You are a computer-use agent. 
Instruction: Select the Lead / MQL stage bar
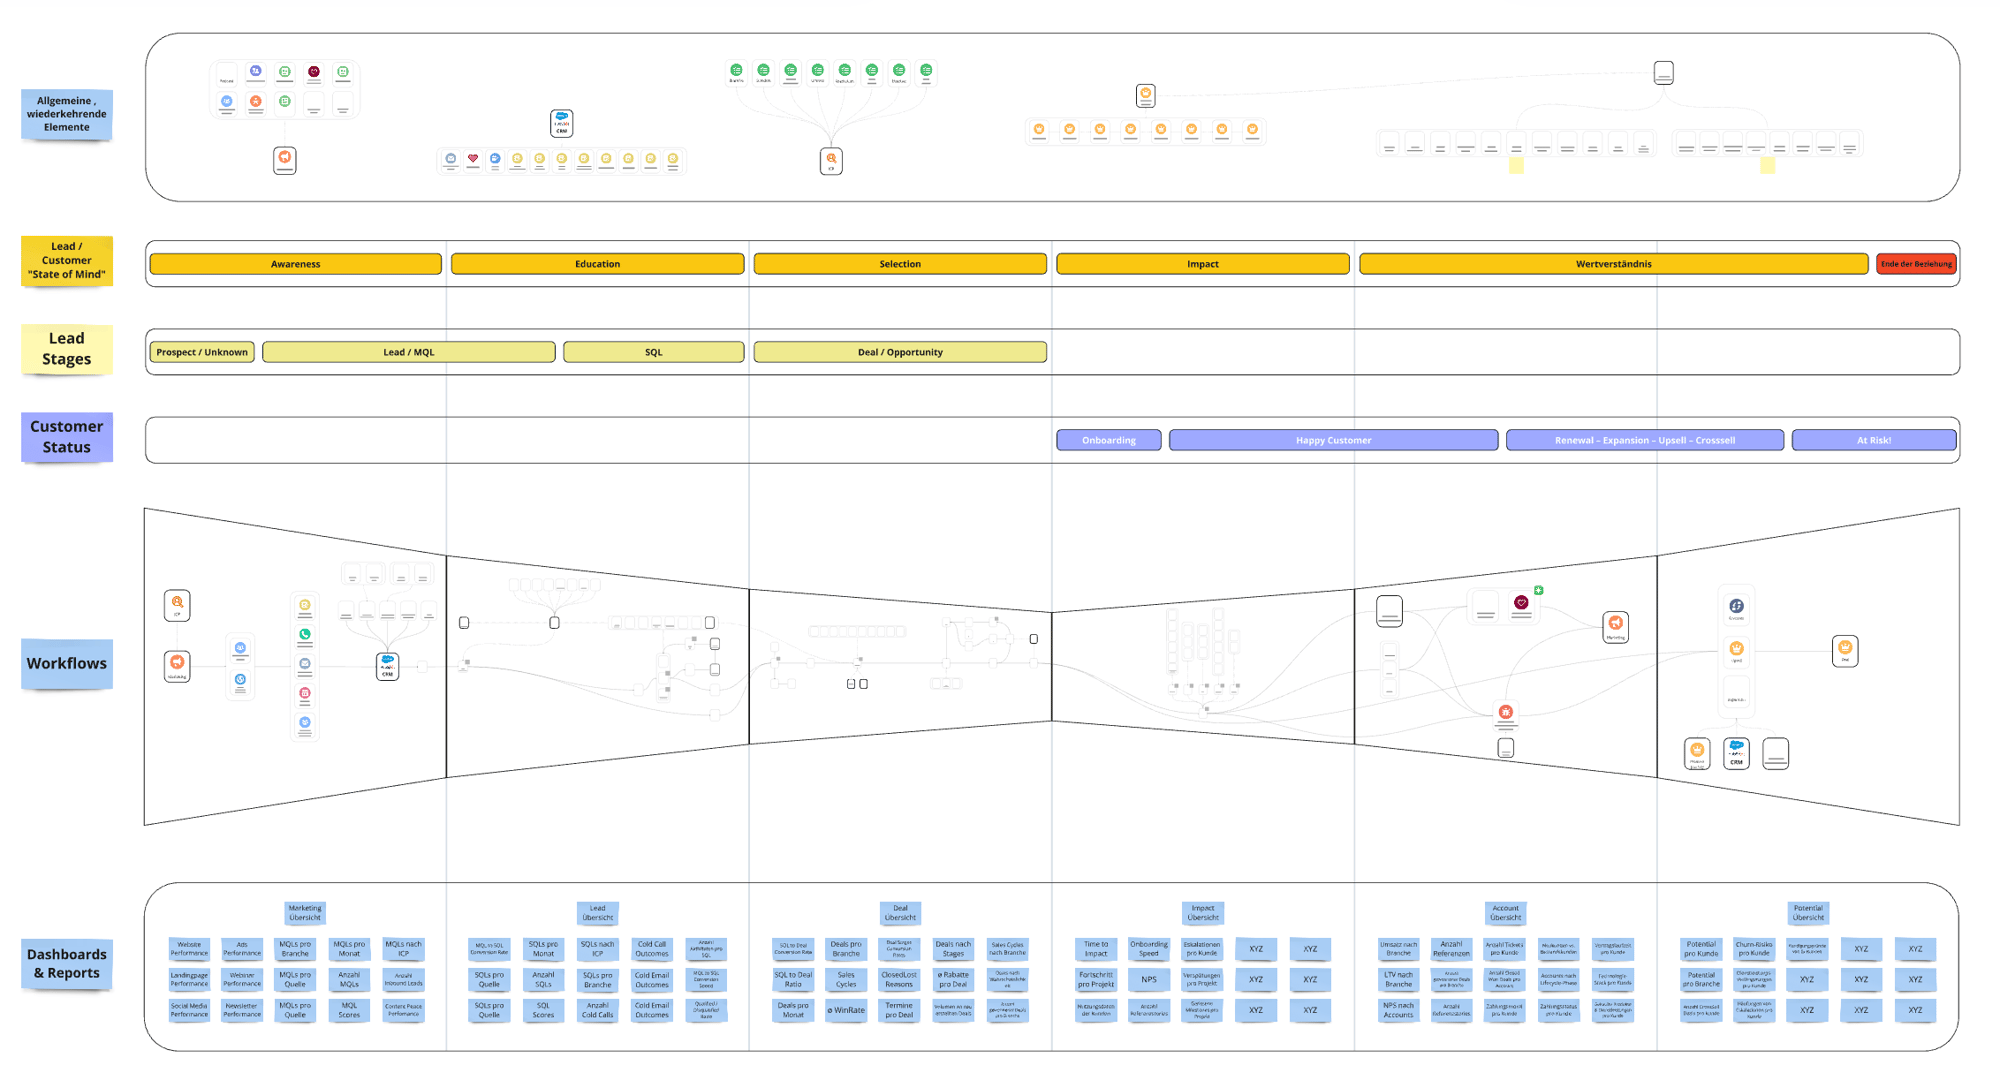[408, 352]
